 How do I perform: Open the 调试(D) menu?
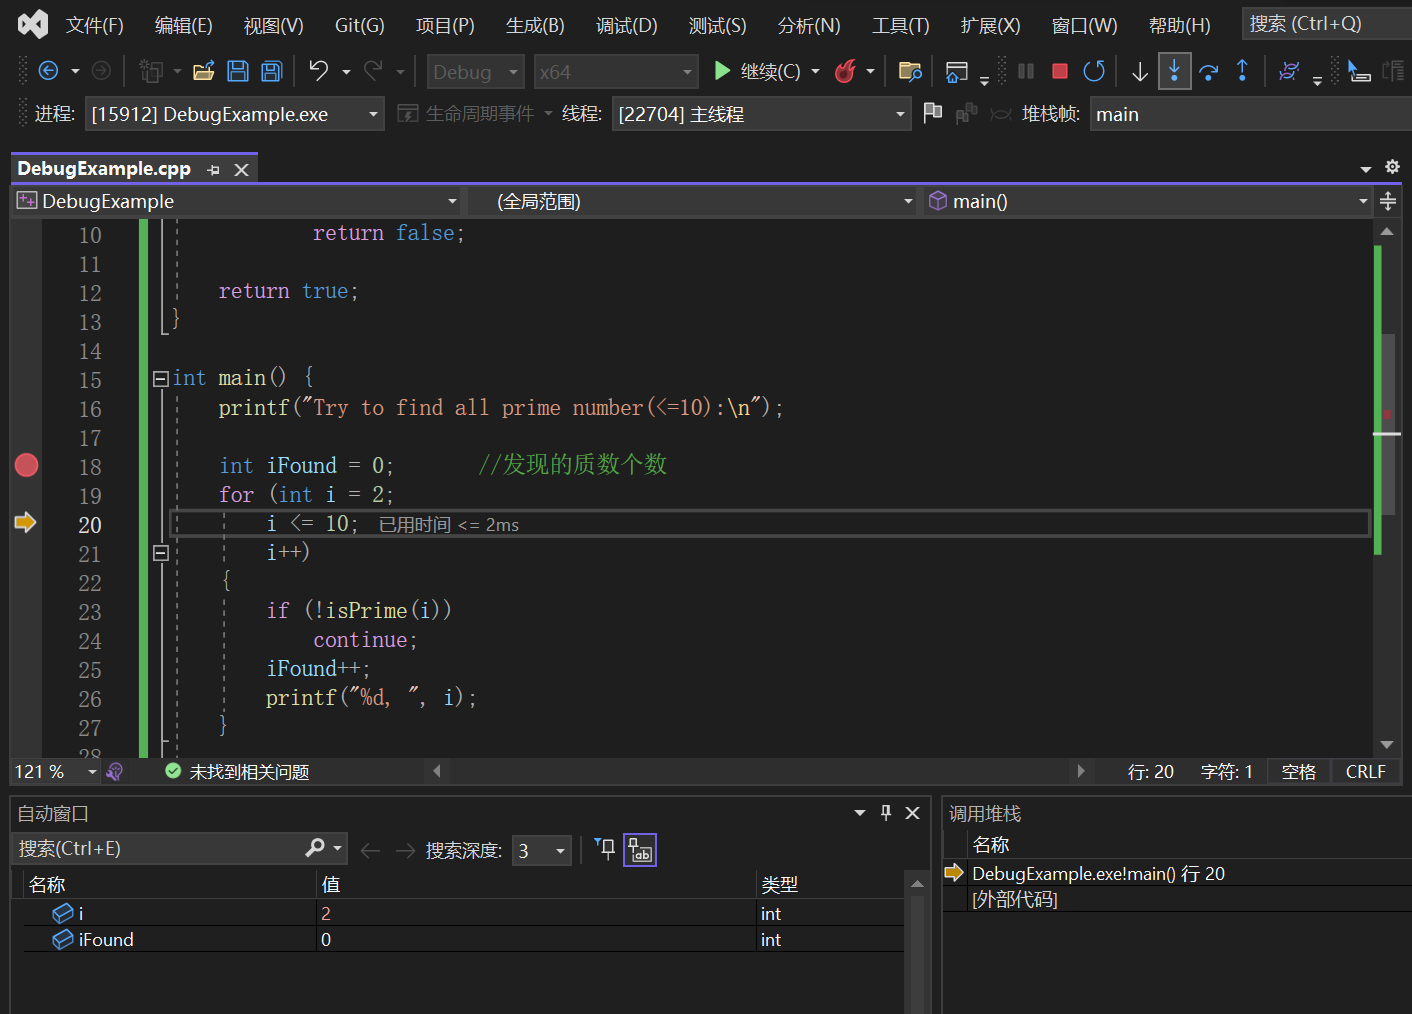coord(626,25)
